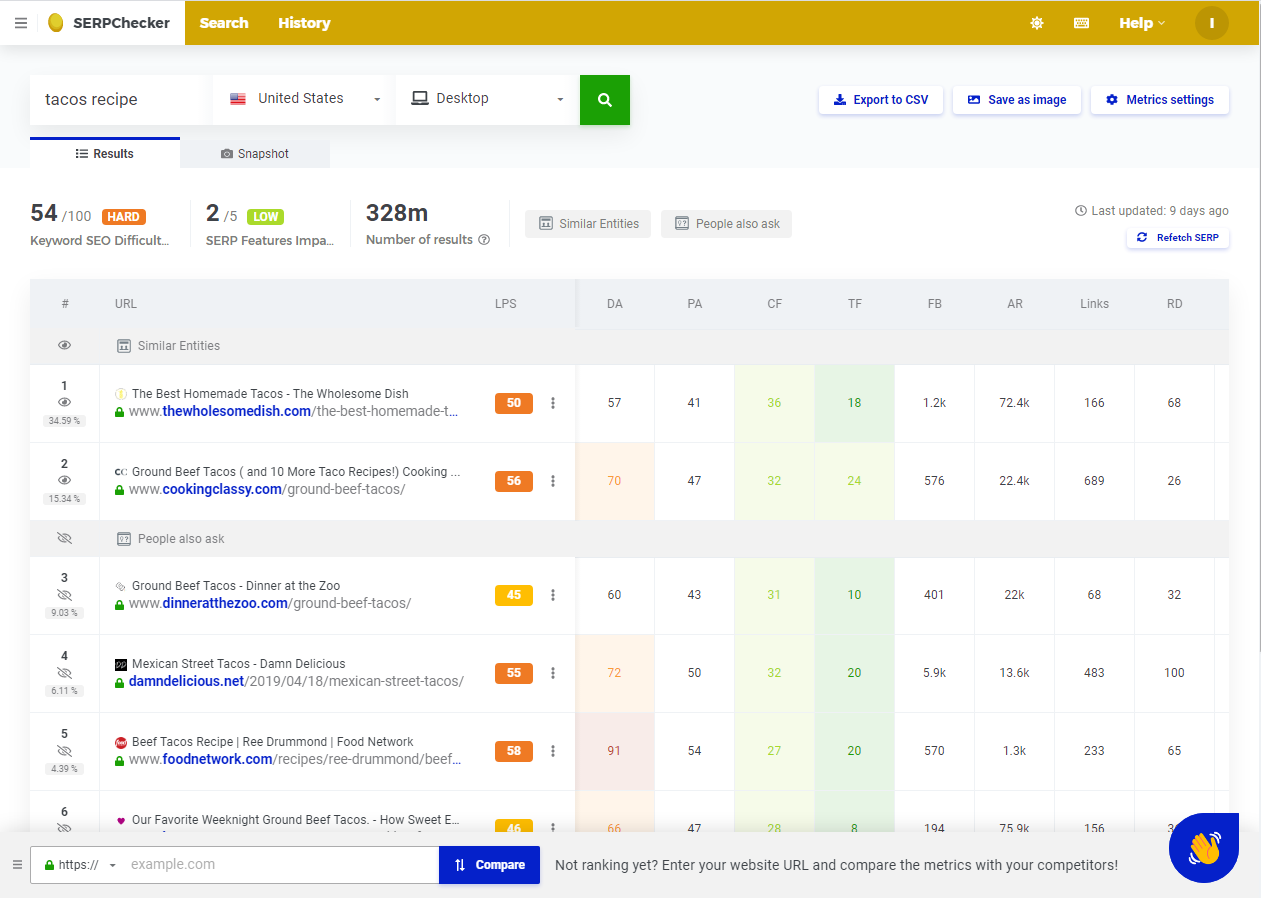The width and height of the screenshot is (1261, 898).
Task: Open three-dot menu for thewholesomedish.com row
Action: click(x=553, y=403)
